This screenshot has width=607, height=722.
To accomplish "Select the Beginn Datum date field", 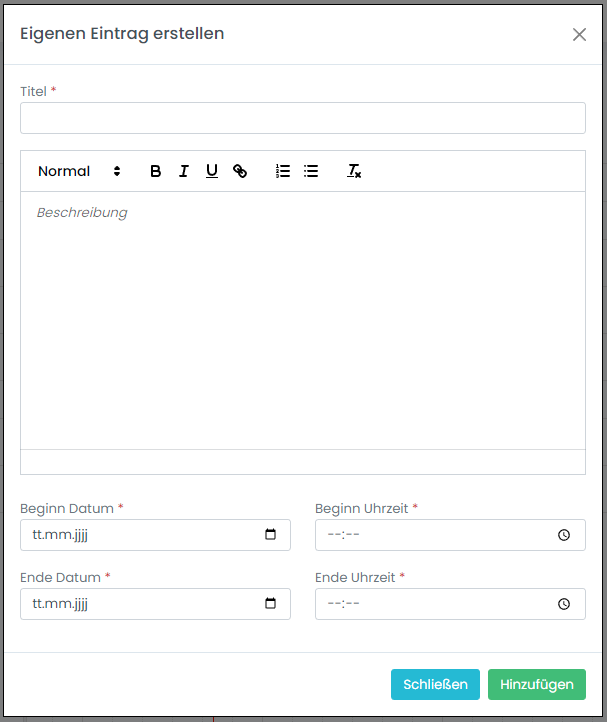I will point(140,535).
